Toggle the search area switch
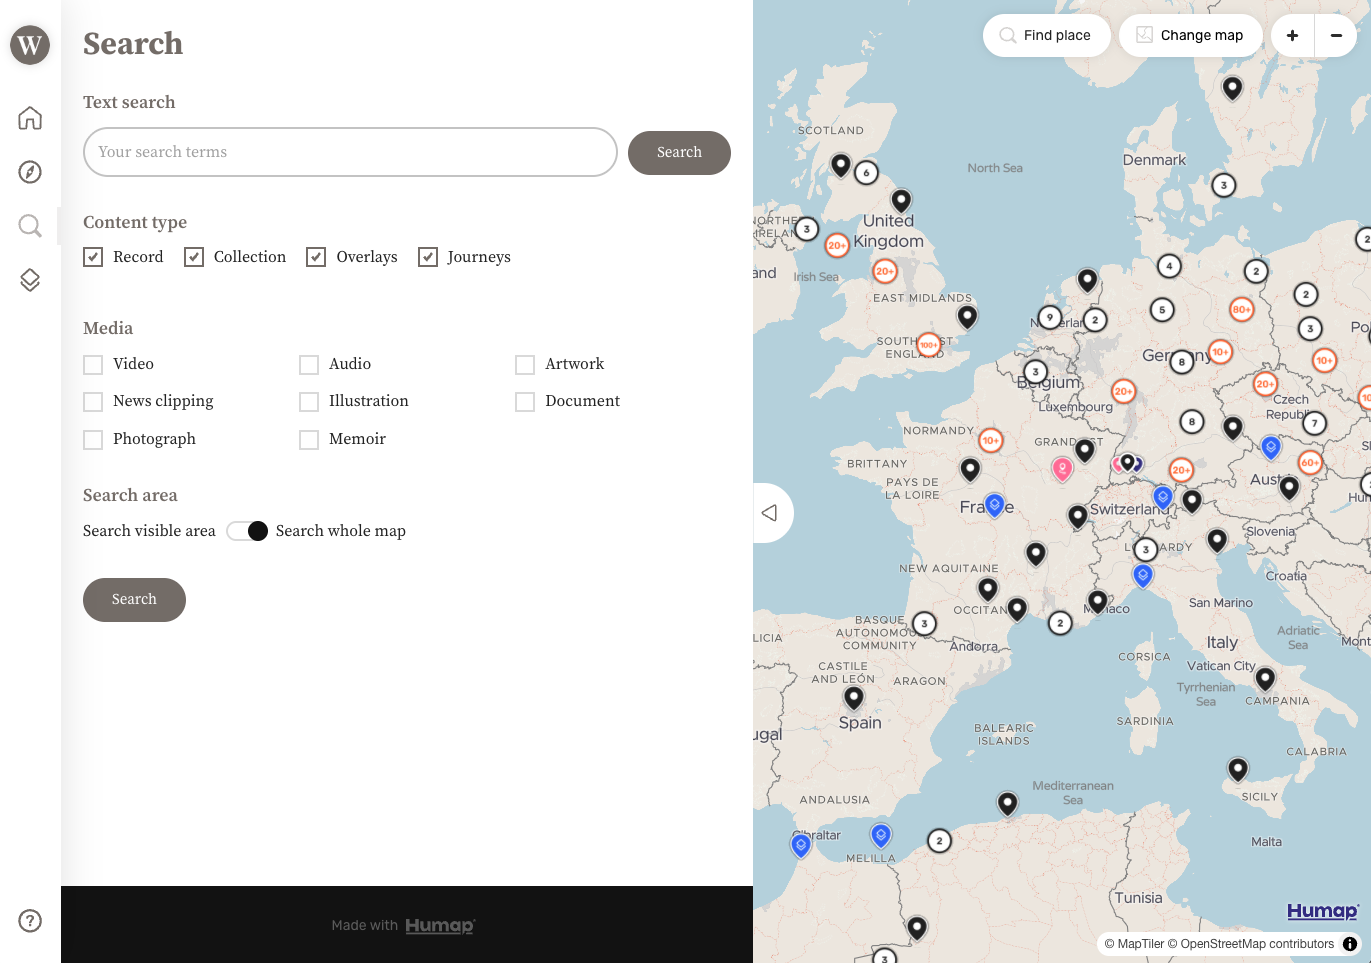The image size is (1371, 963). (247, 531)
